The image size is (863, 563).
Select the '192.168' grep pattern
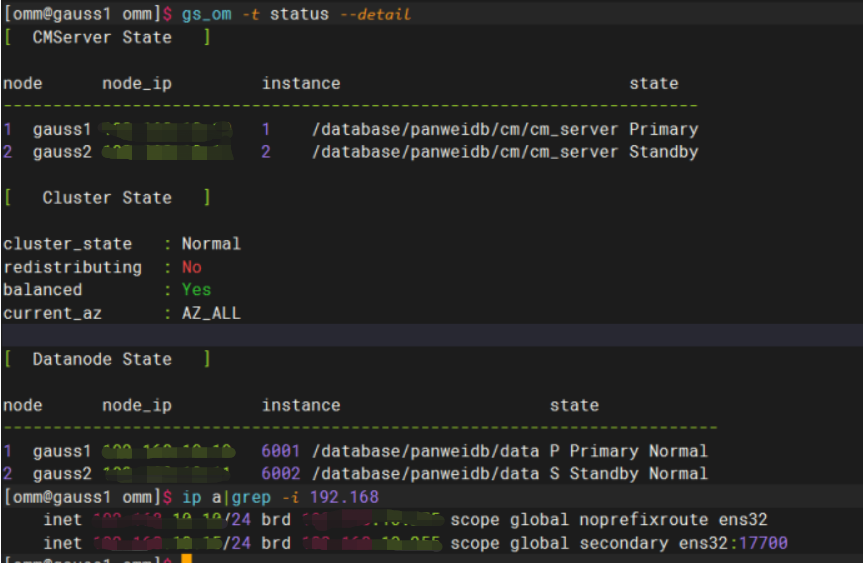coord(344,497)
